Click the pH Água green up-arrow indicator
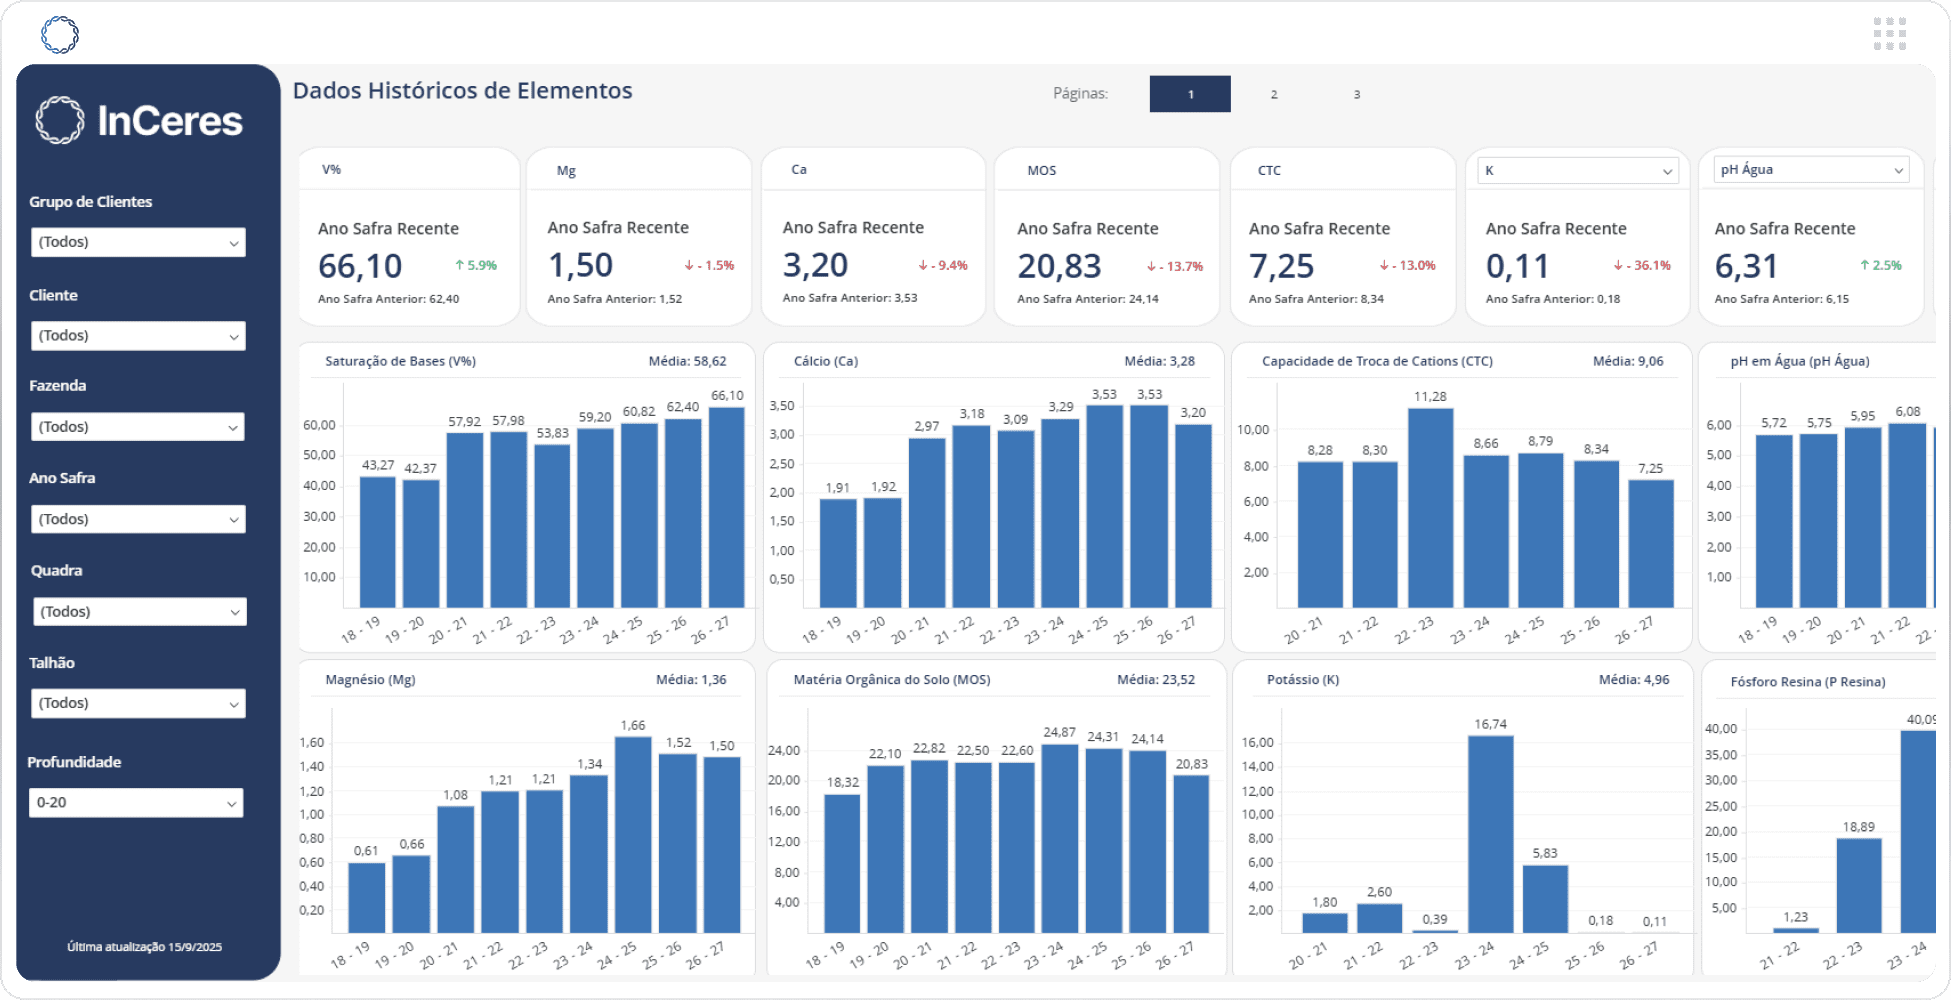The width and height of the screenshot is (1951, 1000). click(x=1880, y=266)
